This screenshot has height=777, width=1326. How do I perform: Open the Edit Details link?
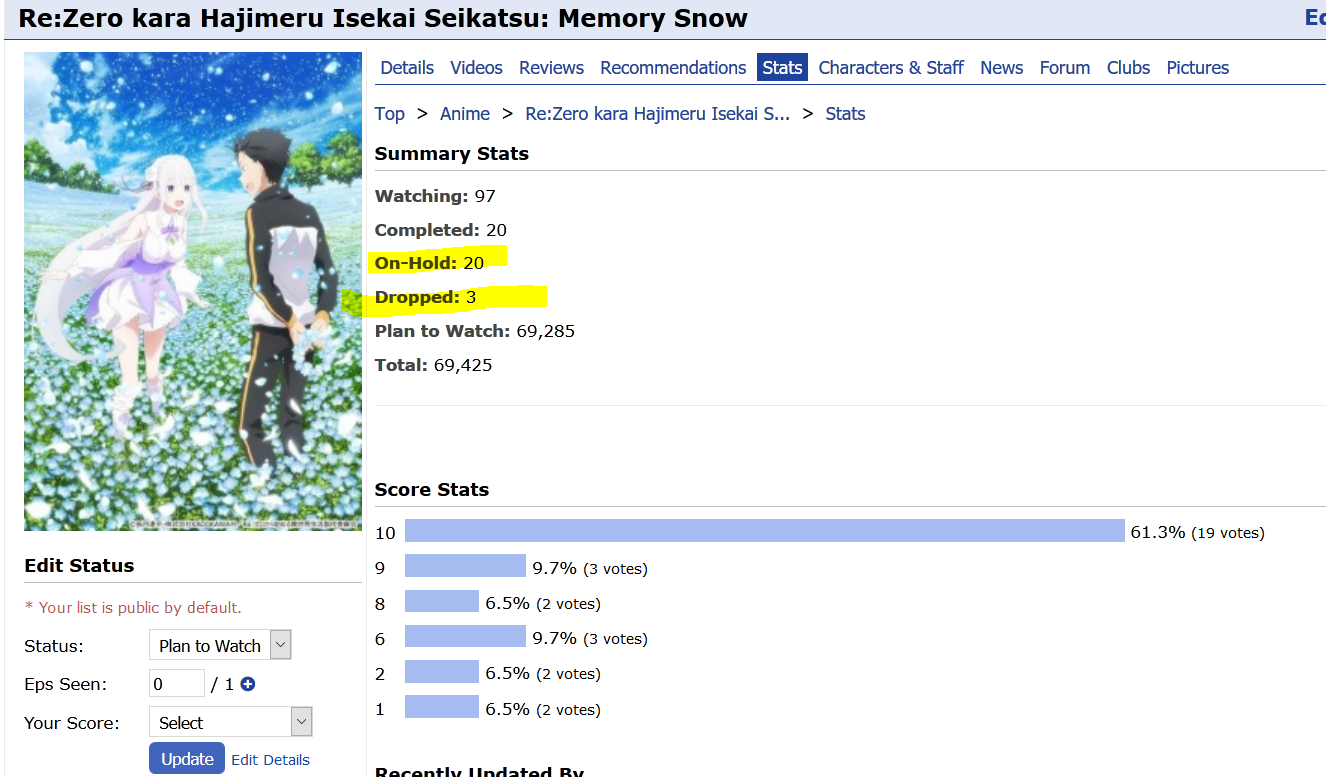click(270, 760)
